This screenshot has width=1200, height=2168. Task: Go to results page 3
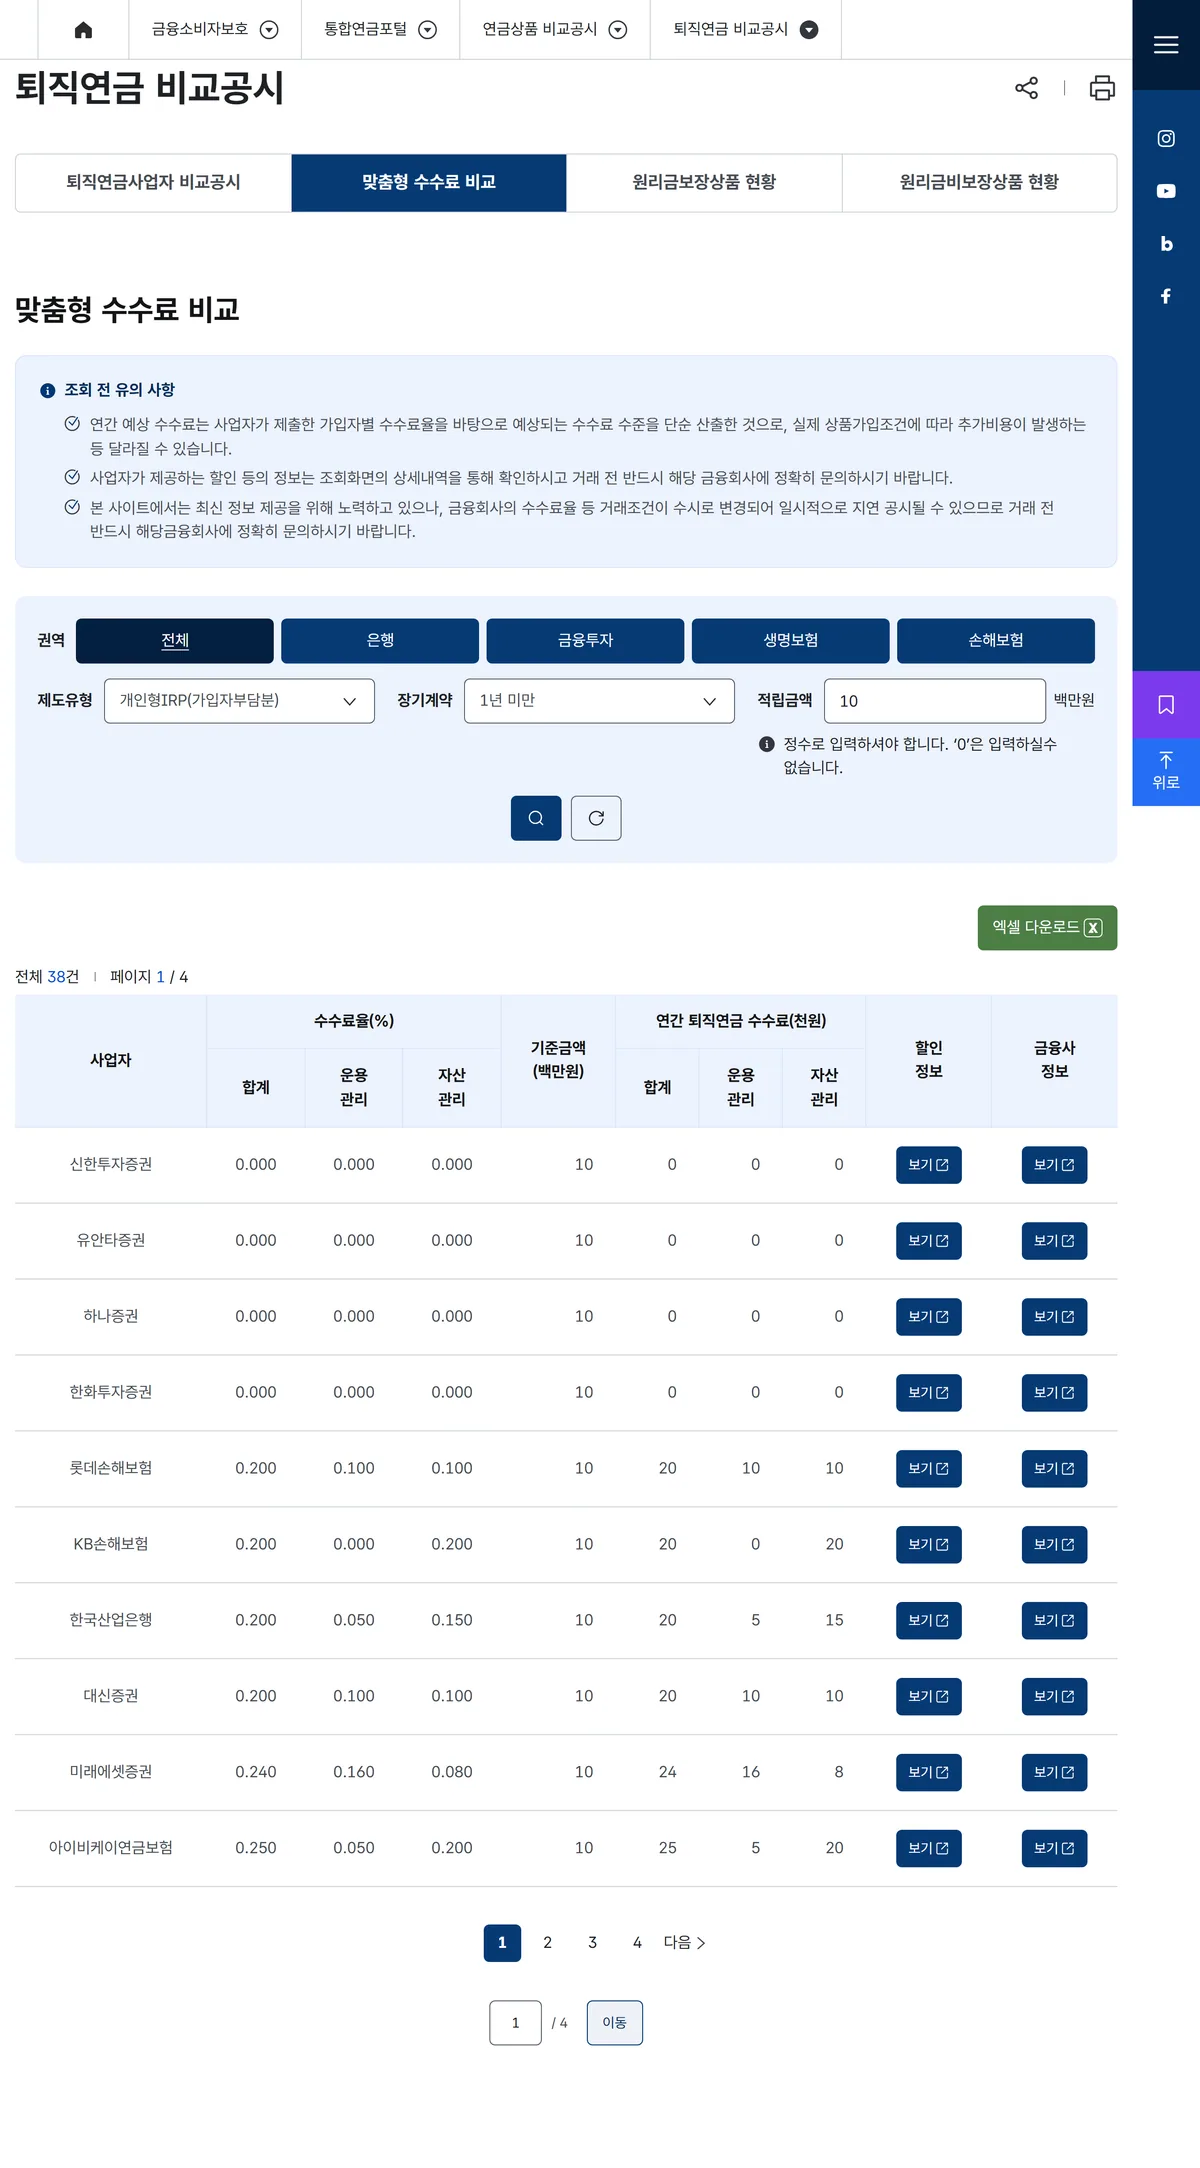592,1943
